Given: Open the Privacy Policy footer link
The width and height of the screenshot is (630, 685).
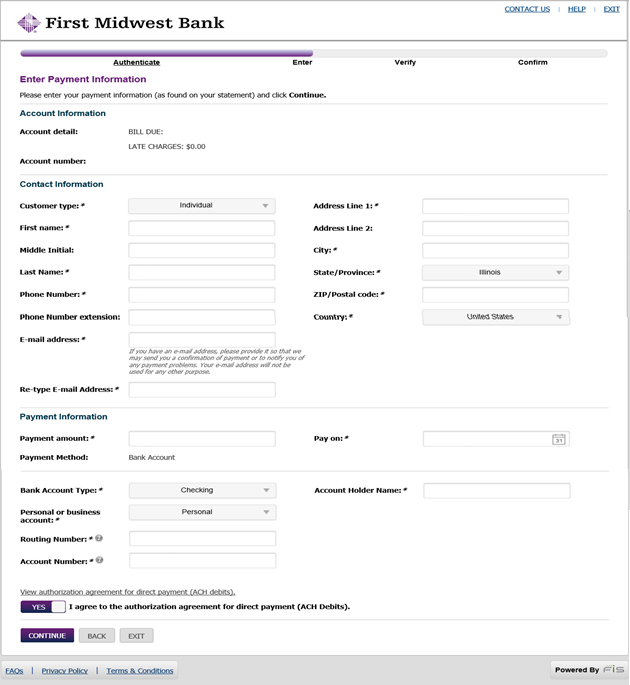Looking at the screenshot, I should pyautogui.click(x=65, y=671).
